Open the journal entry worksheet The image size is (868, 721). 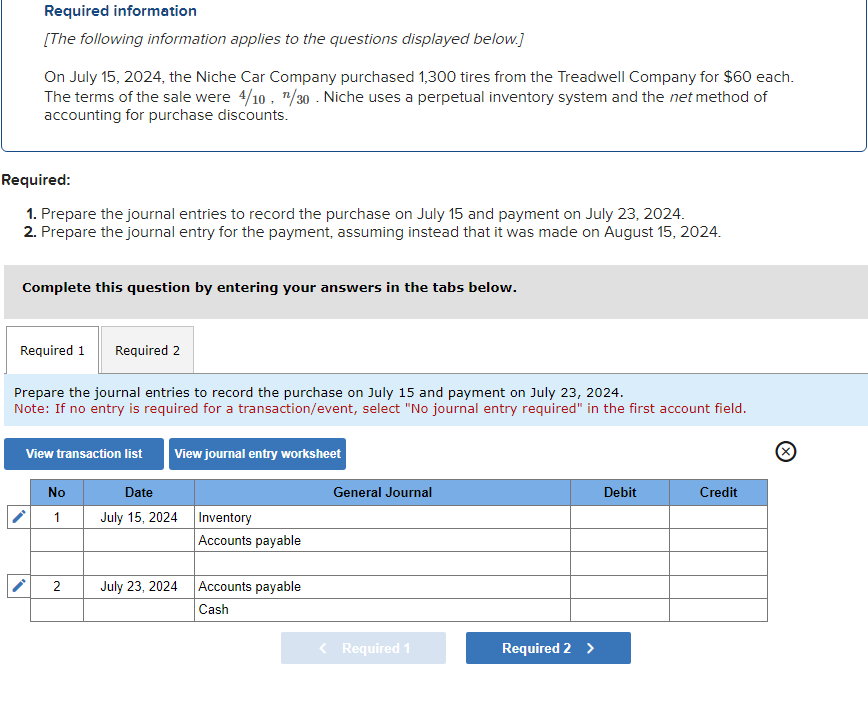[x=257, y=454]
